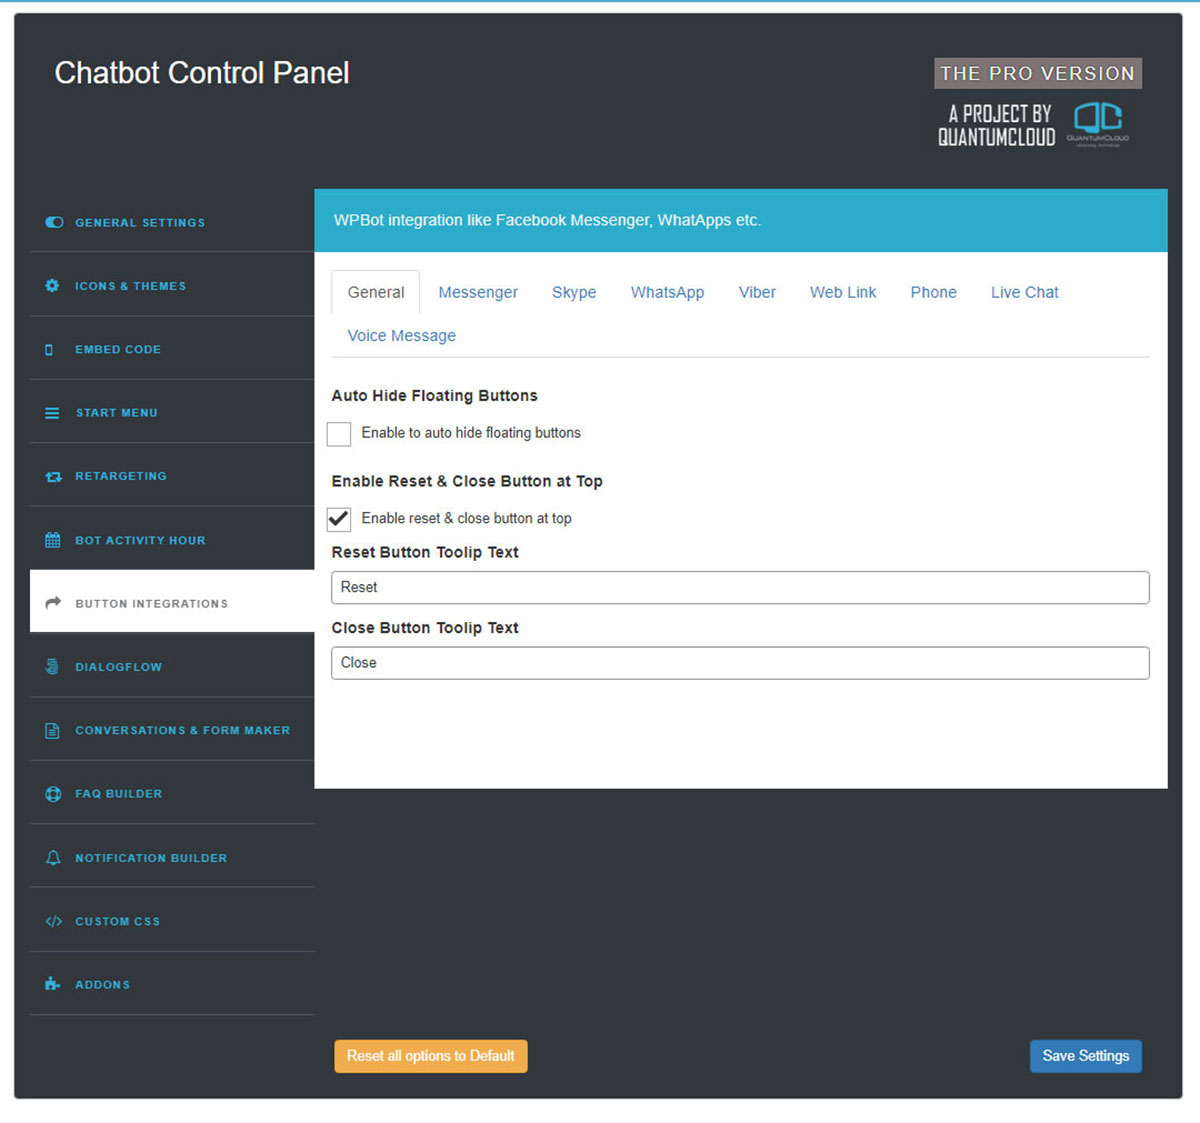Click the Dialogflow icon in sidebar
This screenshot has height=1123, width=1200.
point(52,667)
